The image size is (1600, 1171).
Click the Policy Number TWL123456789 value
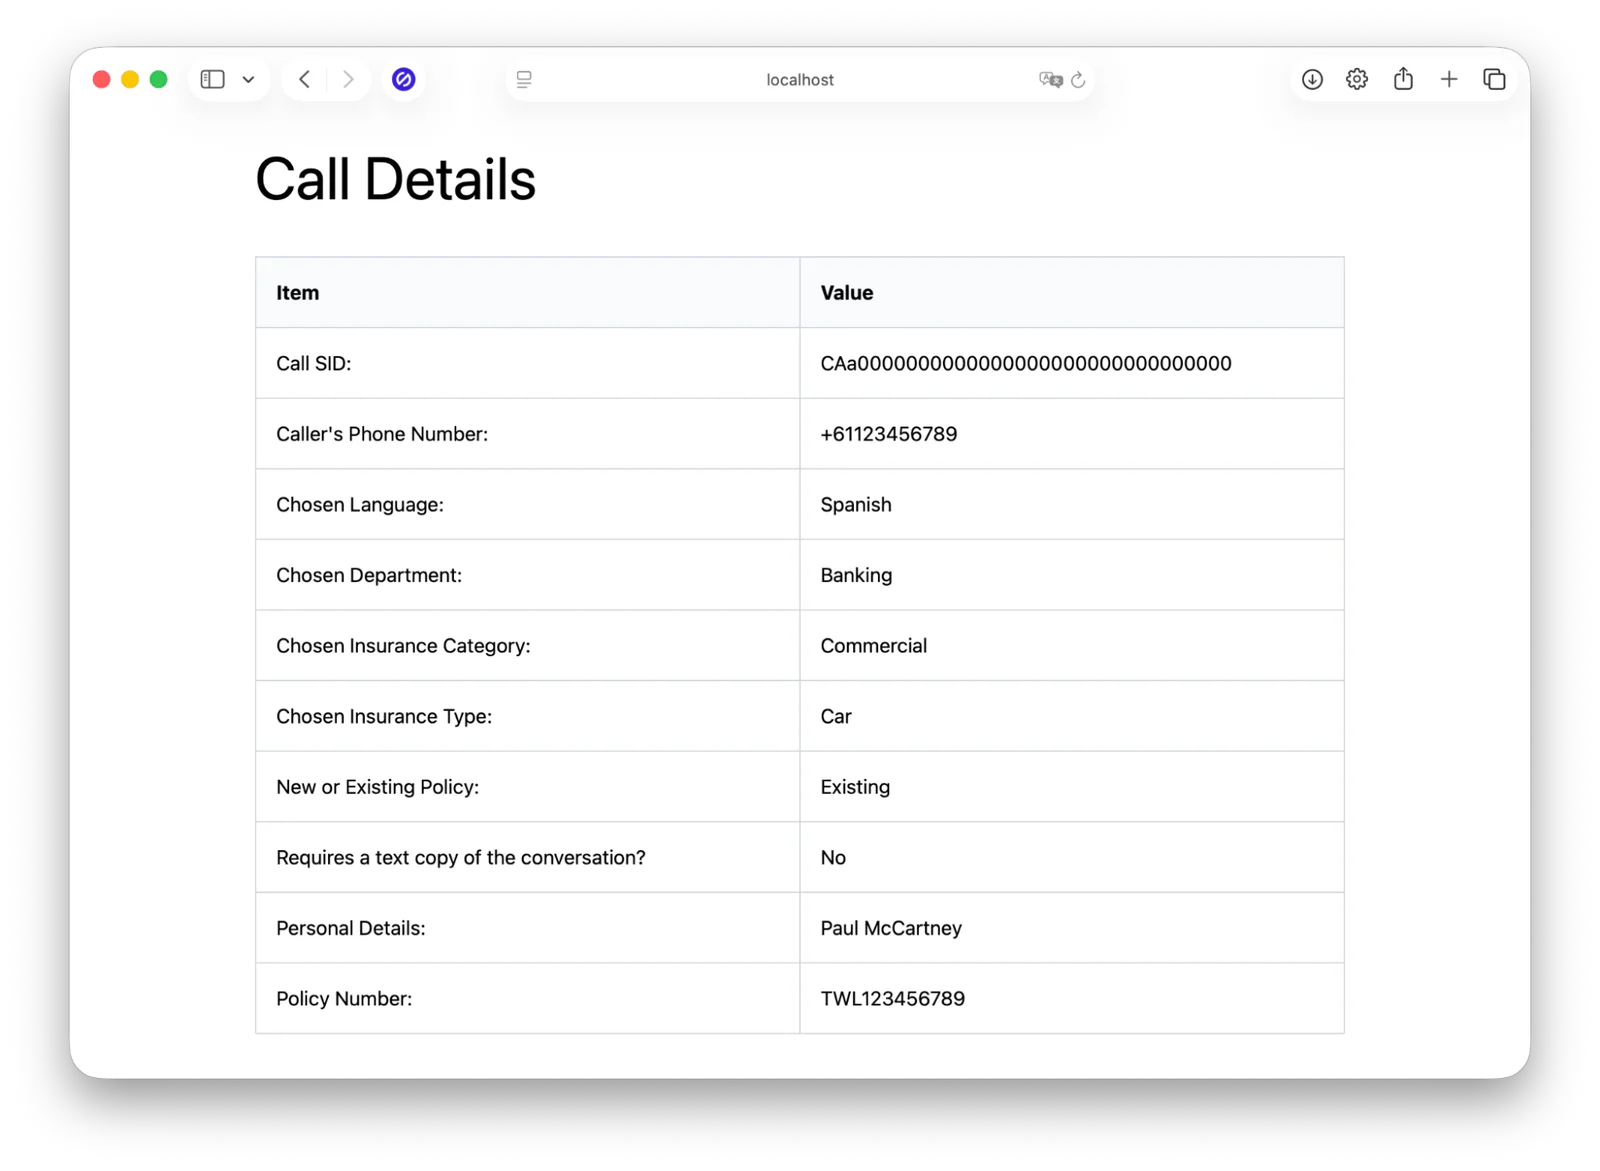pyautogui.click(x=892, y=998)
